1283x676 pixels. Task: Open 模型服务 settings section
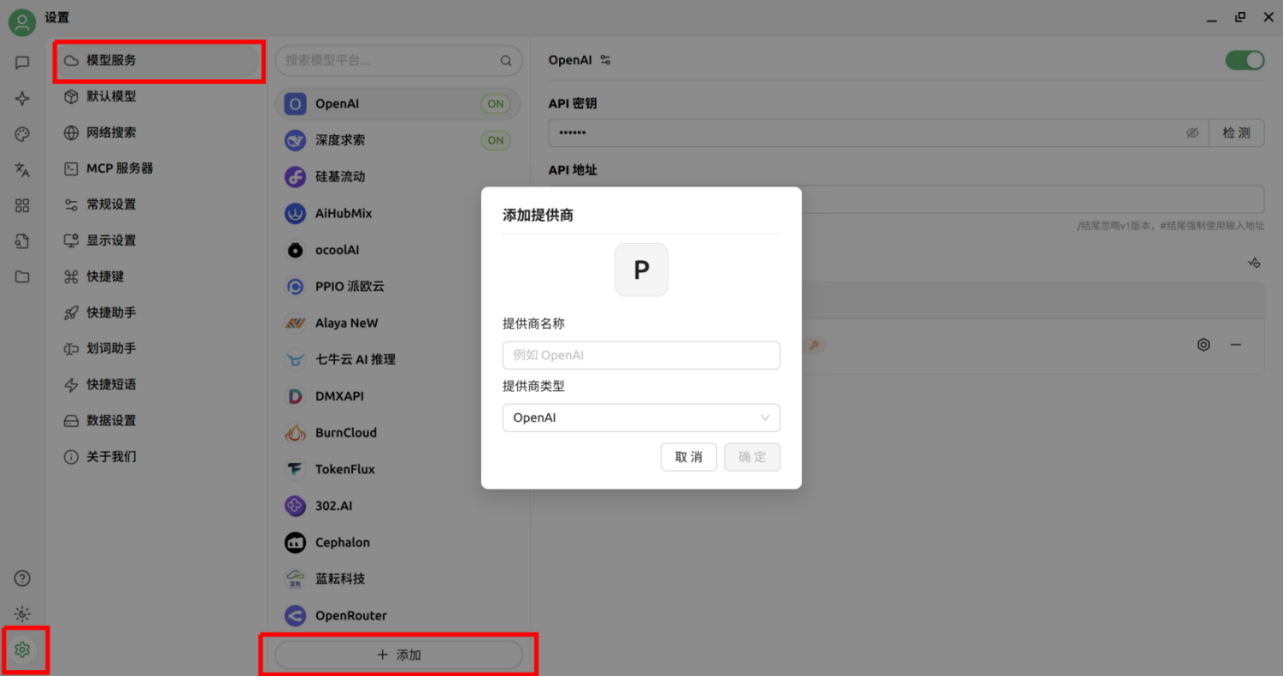click(x=158, y=60)
